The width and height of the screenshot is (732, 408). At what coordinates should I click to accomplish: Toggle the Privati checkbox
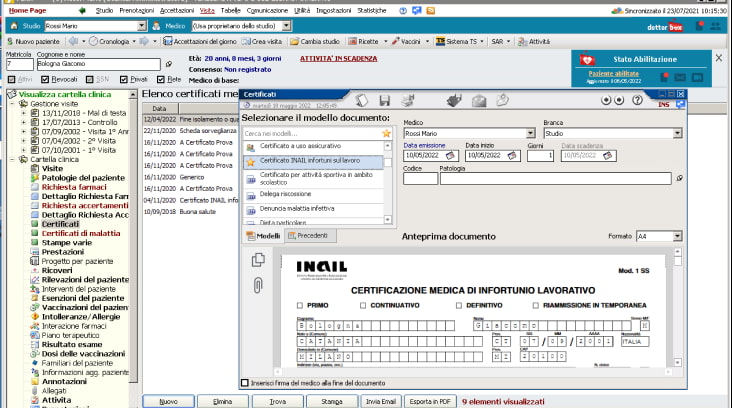(x=123, y=79)
